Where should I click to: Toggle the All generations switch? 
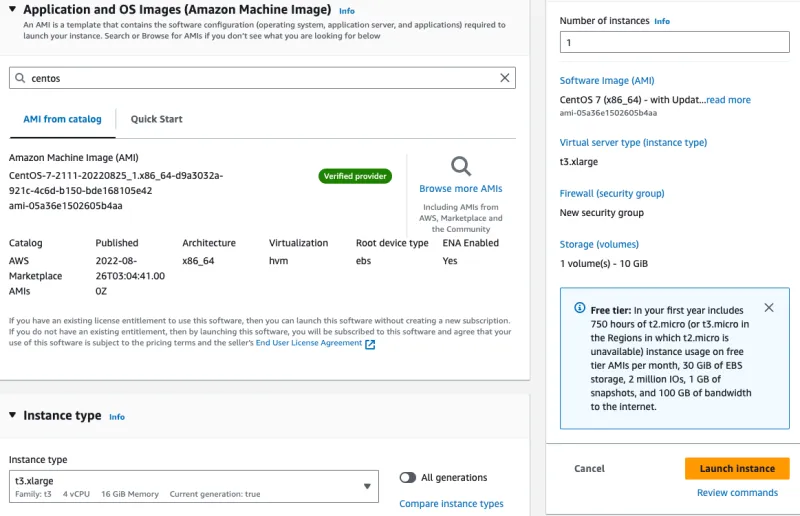point(408,477)
